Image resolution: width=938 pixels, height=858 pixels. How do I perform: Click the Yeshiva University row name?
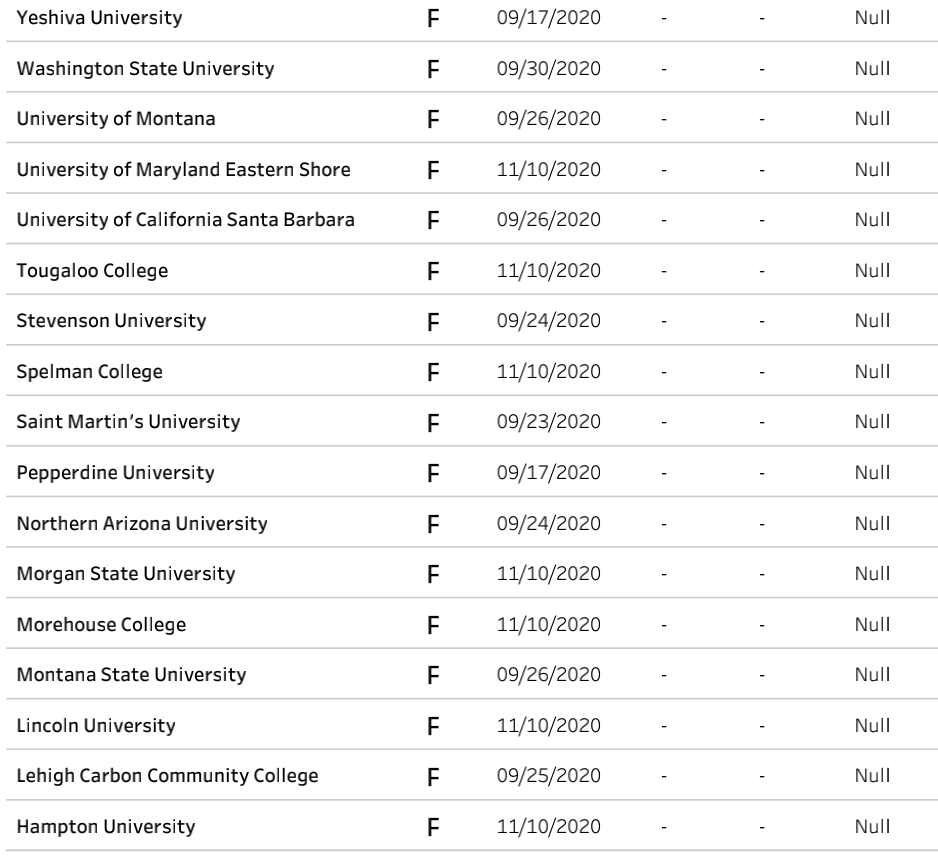coord(98,18)
